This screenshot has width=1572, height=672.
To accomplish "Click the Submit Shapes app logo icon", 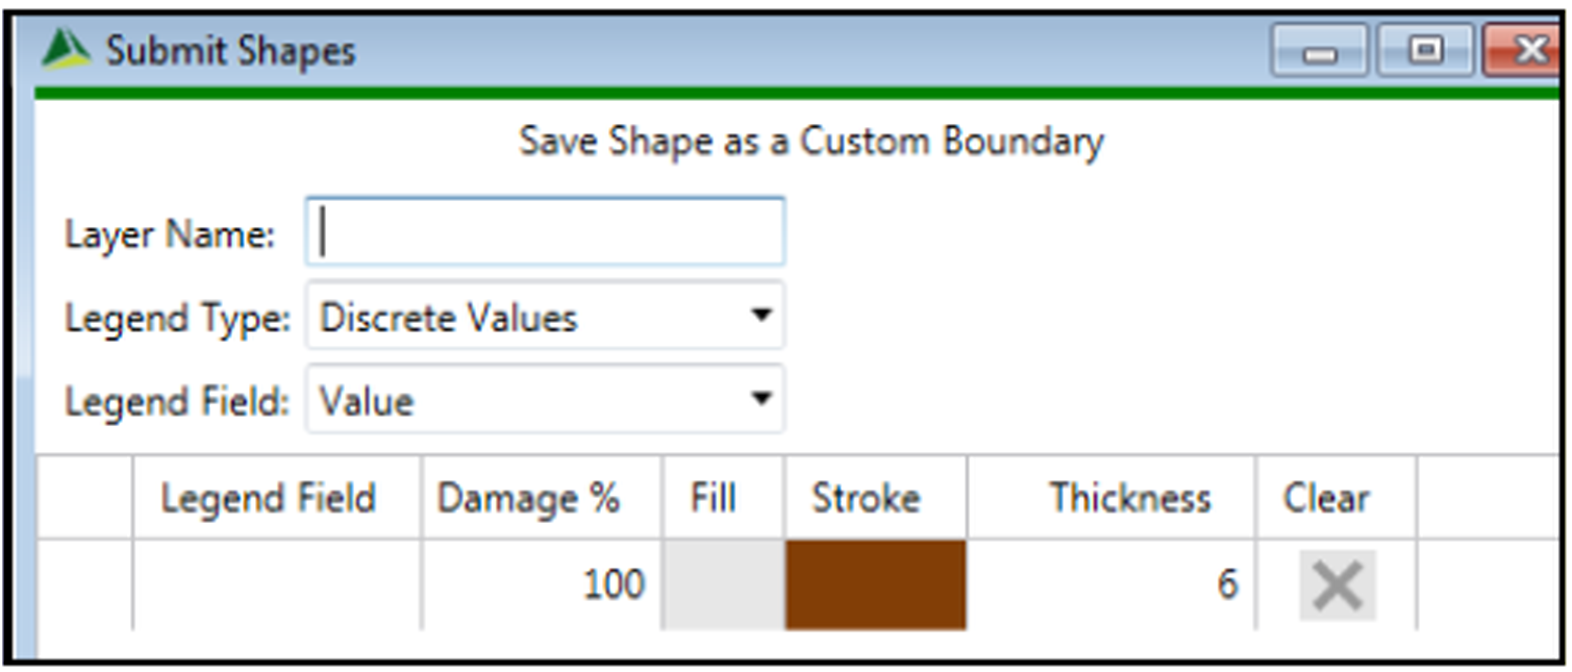I will point(65,49).
